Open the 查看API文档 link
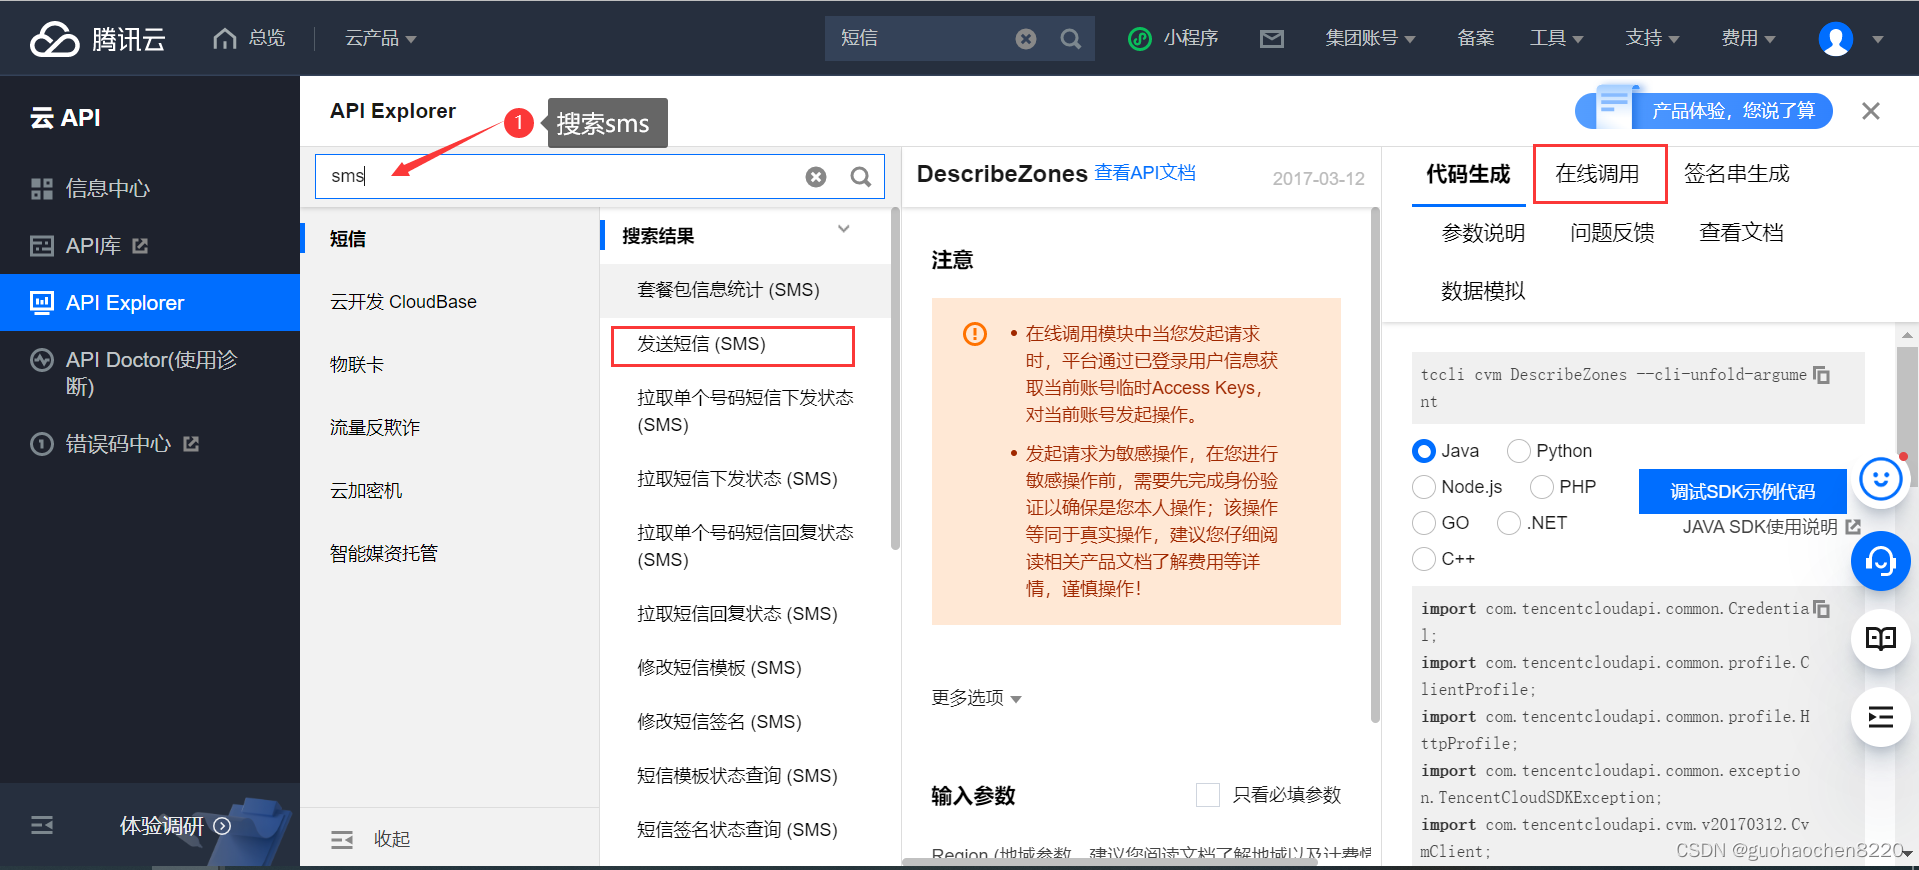 click(x=1145, y=173)
